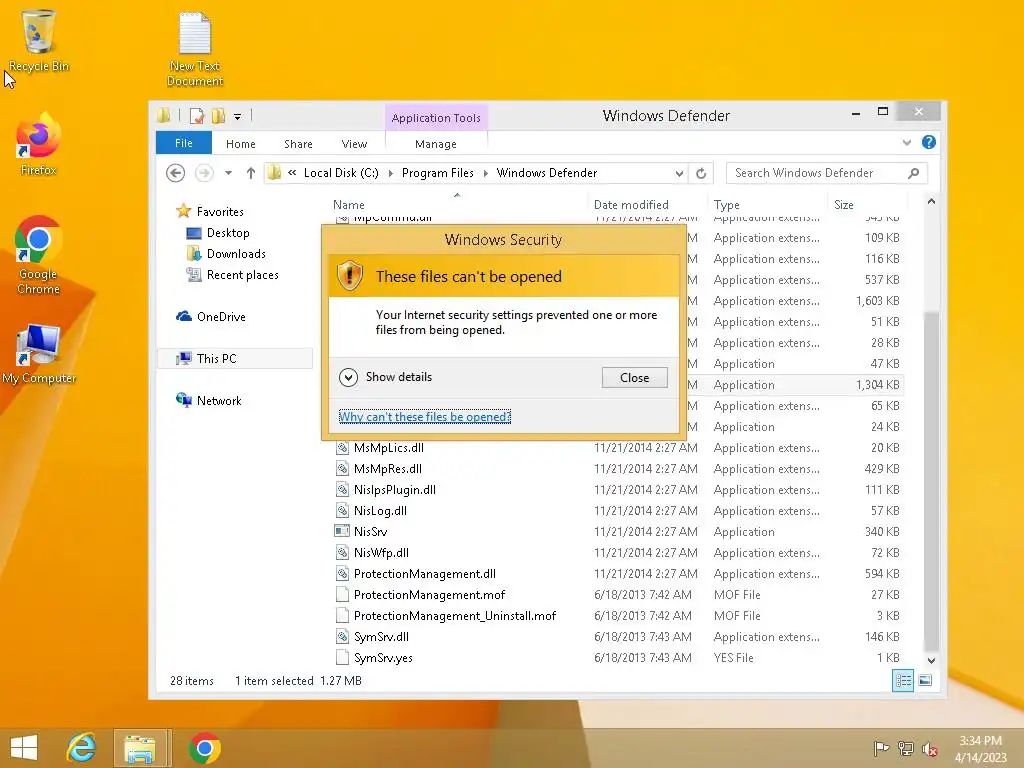Go up one folder level arrow
Viewport: 1024px width, 768px height.
251,173
